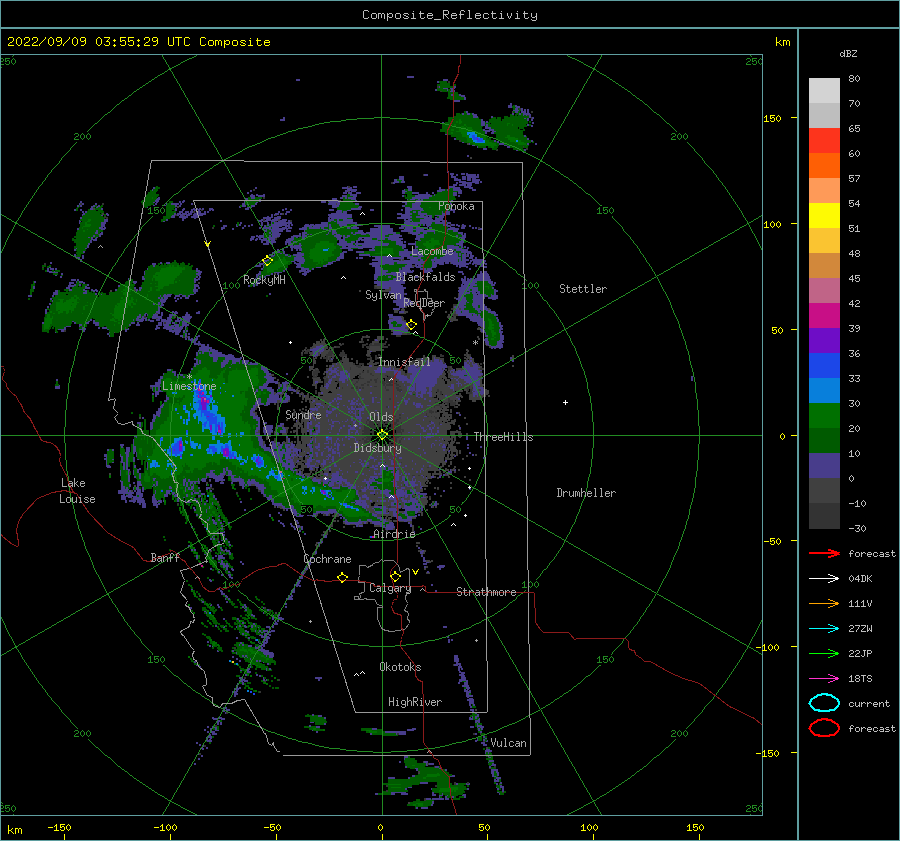
Task: Click the Calgary city label
Action: [x=390, y=588]
